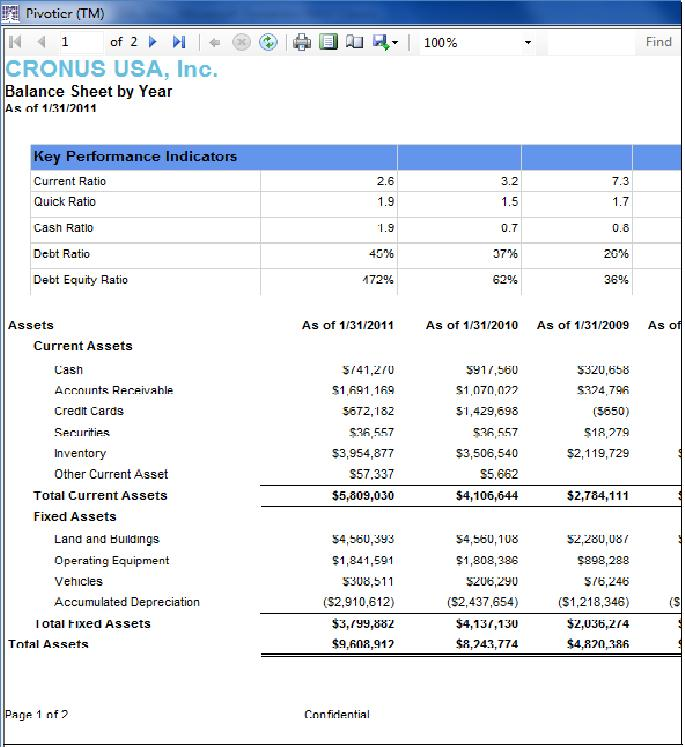Go to the previous page
685x747 pixels.
(x=41, y=42)
